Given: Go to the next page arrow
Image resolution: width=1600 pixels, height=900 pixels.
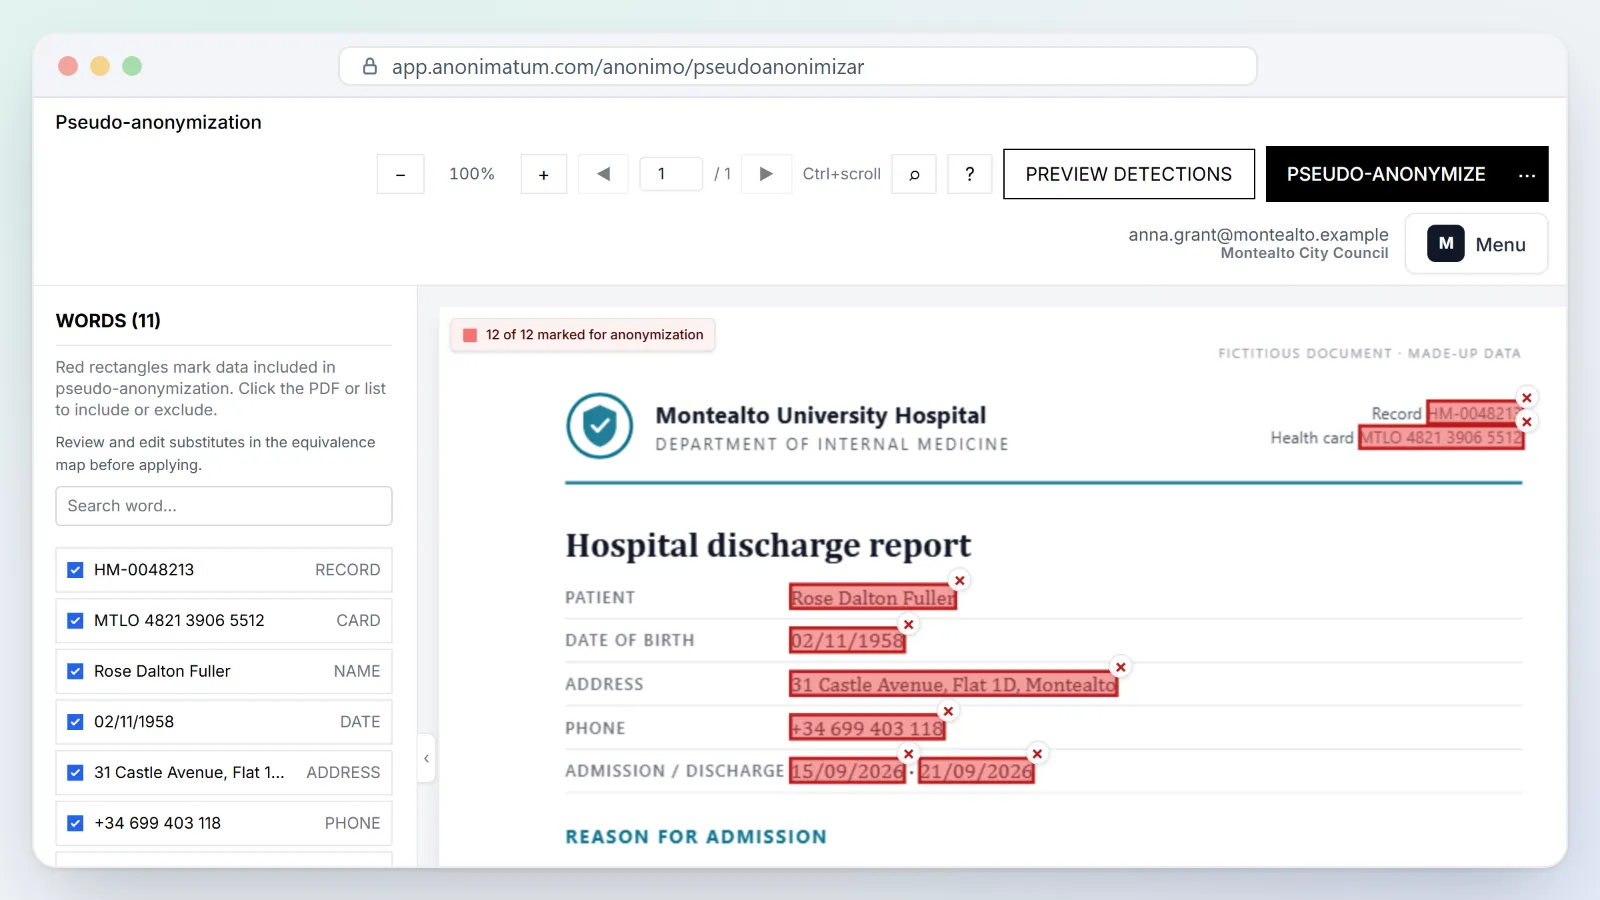Looking at the screenshot, I should point(766,174).
